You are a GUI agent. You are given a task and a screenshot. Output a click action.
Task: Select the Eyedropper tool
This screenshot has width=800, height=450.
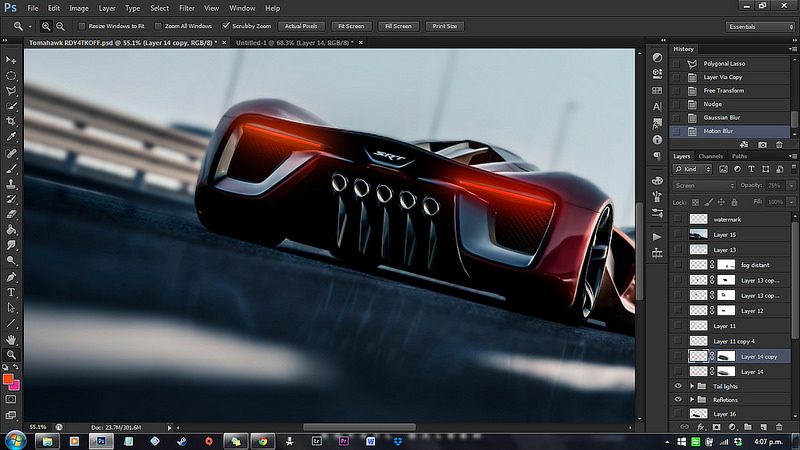11,137
